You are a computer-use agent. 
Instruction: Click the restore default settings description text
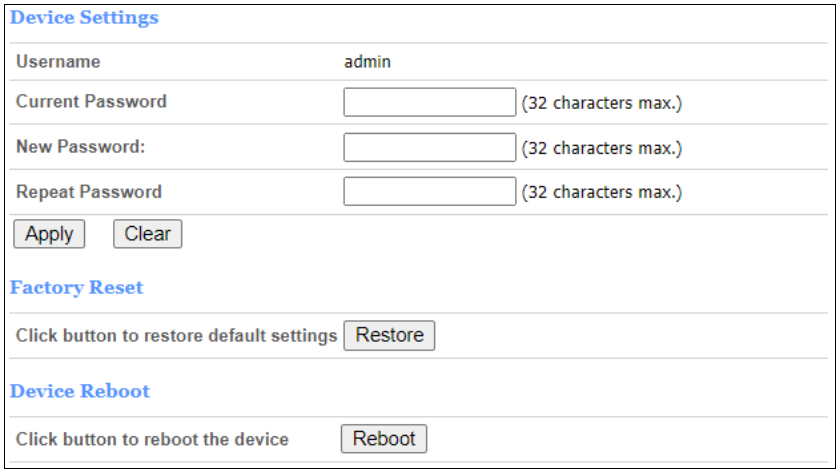176,336
